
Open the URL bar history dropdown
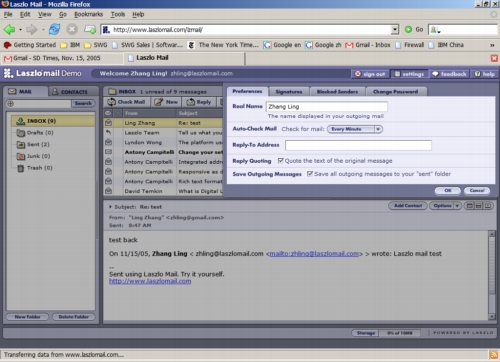395,30
